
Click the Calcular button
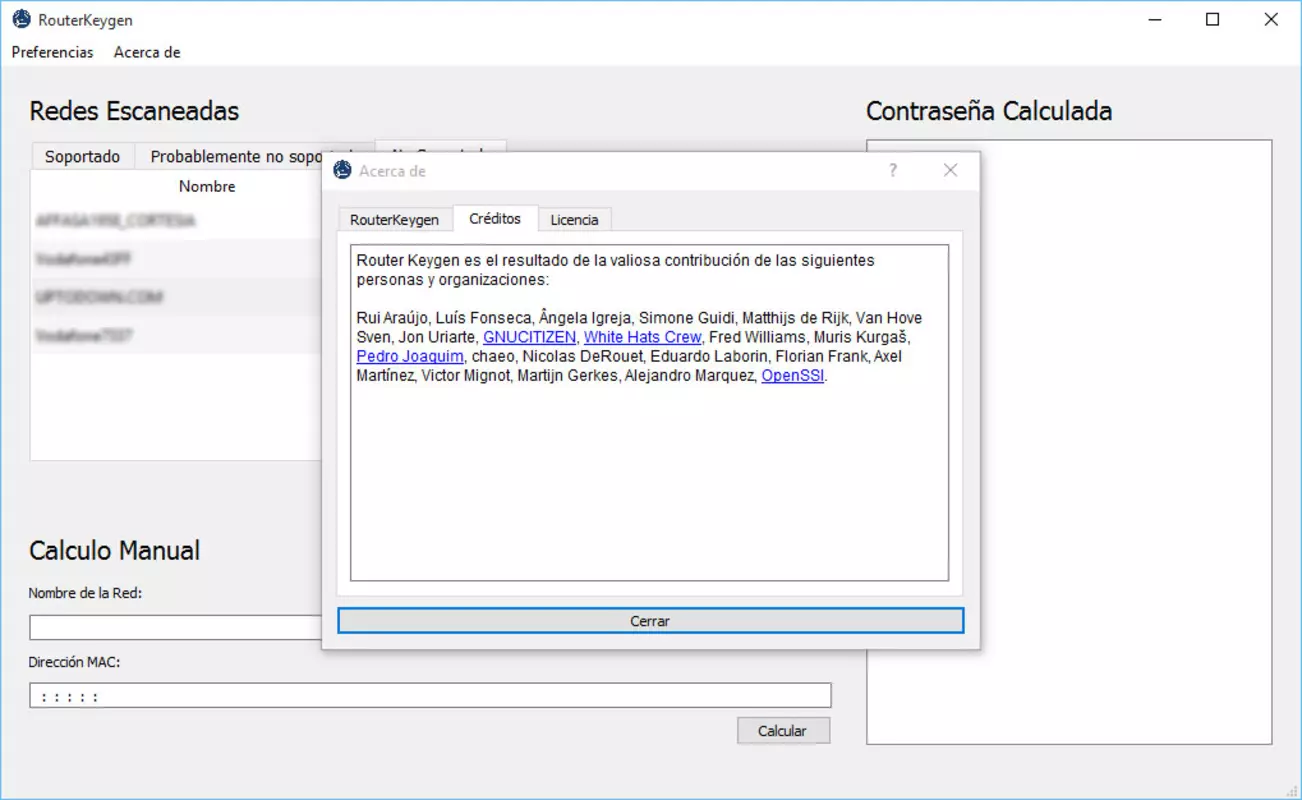point(783,731)
